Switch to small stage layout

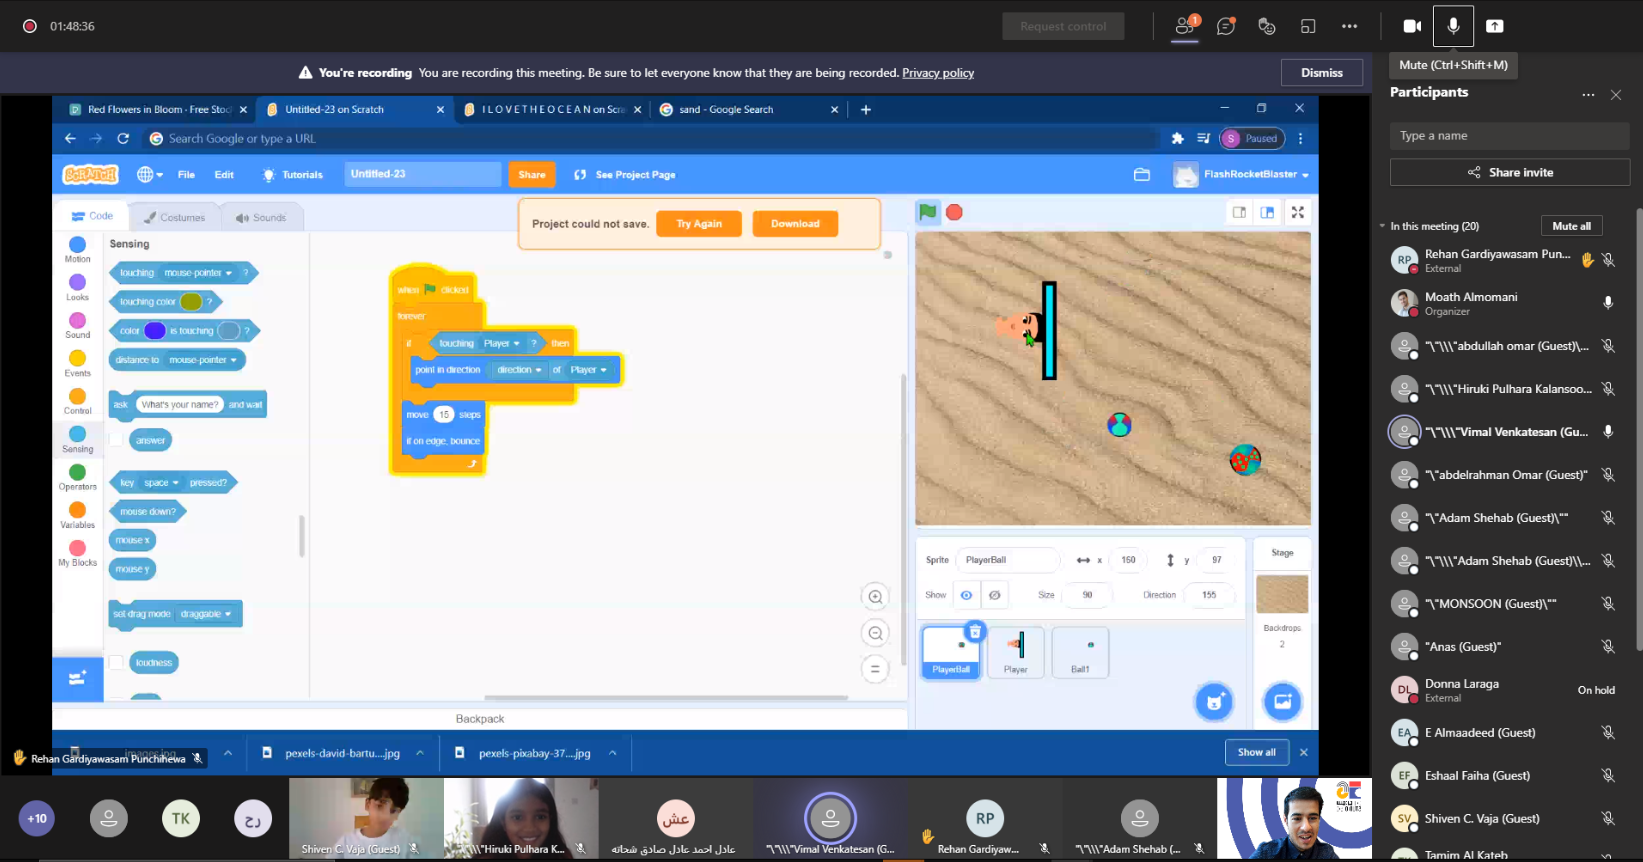(1239, 212)
